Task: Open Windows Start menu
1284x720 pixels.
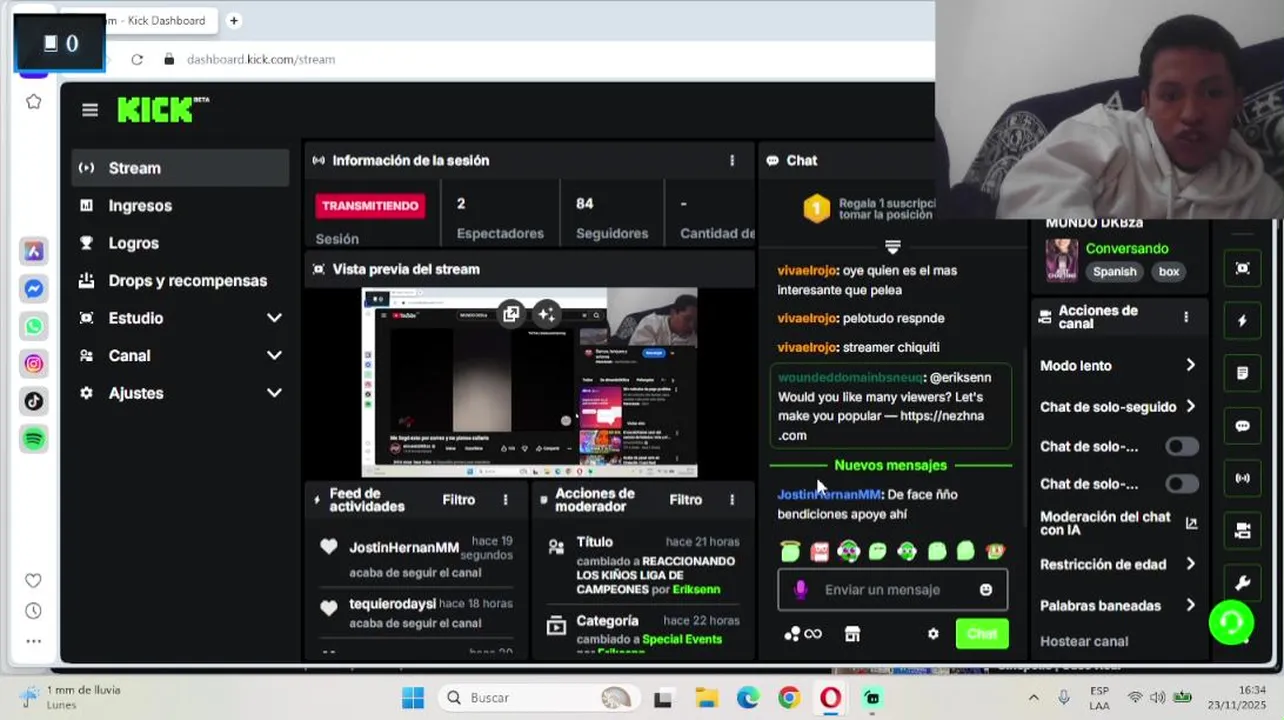Action: (413, 698)
